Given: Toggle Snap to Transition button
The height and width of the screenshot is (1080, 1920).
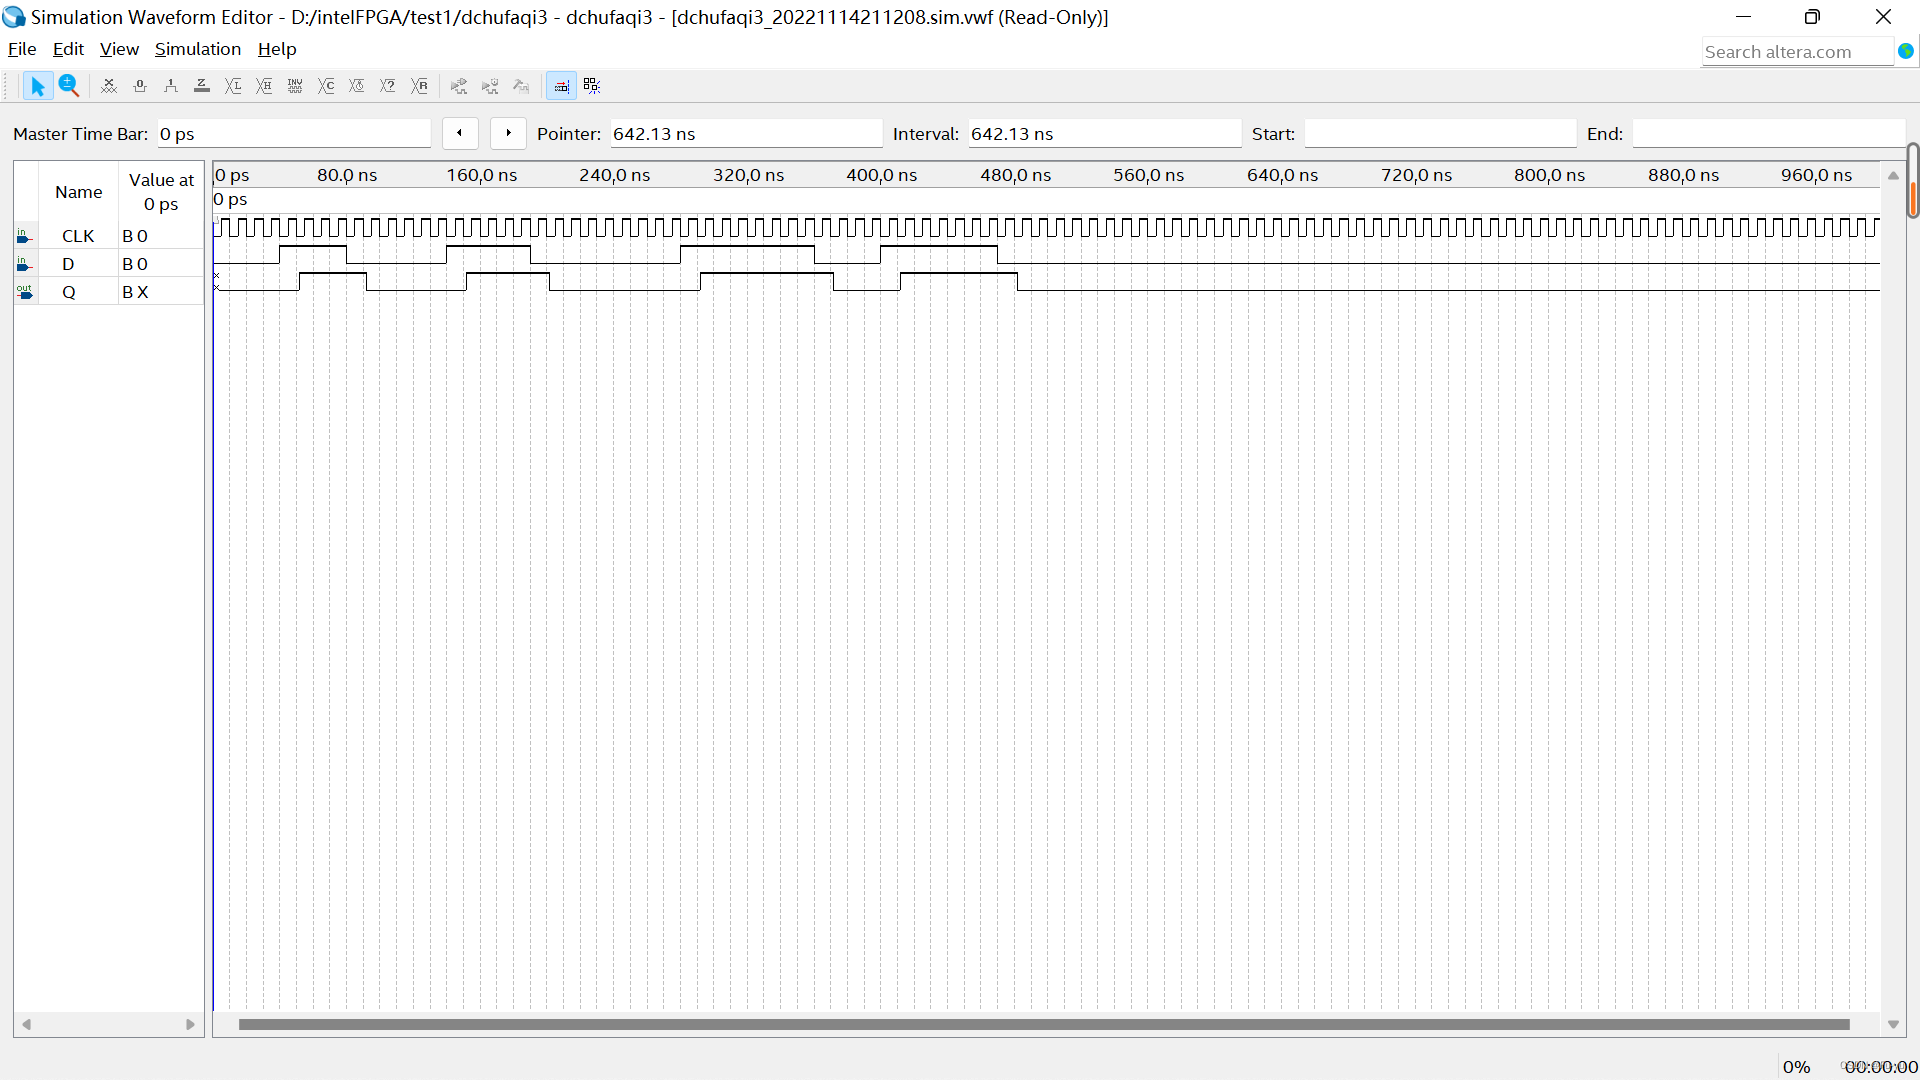Looking at the screenshot, I should tap(561, 86).
